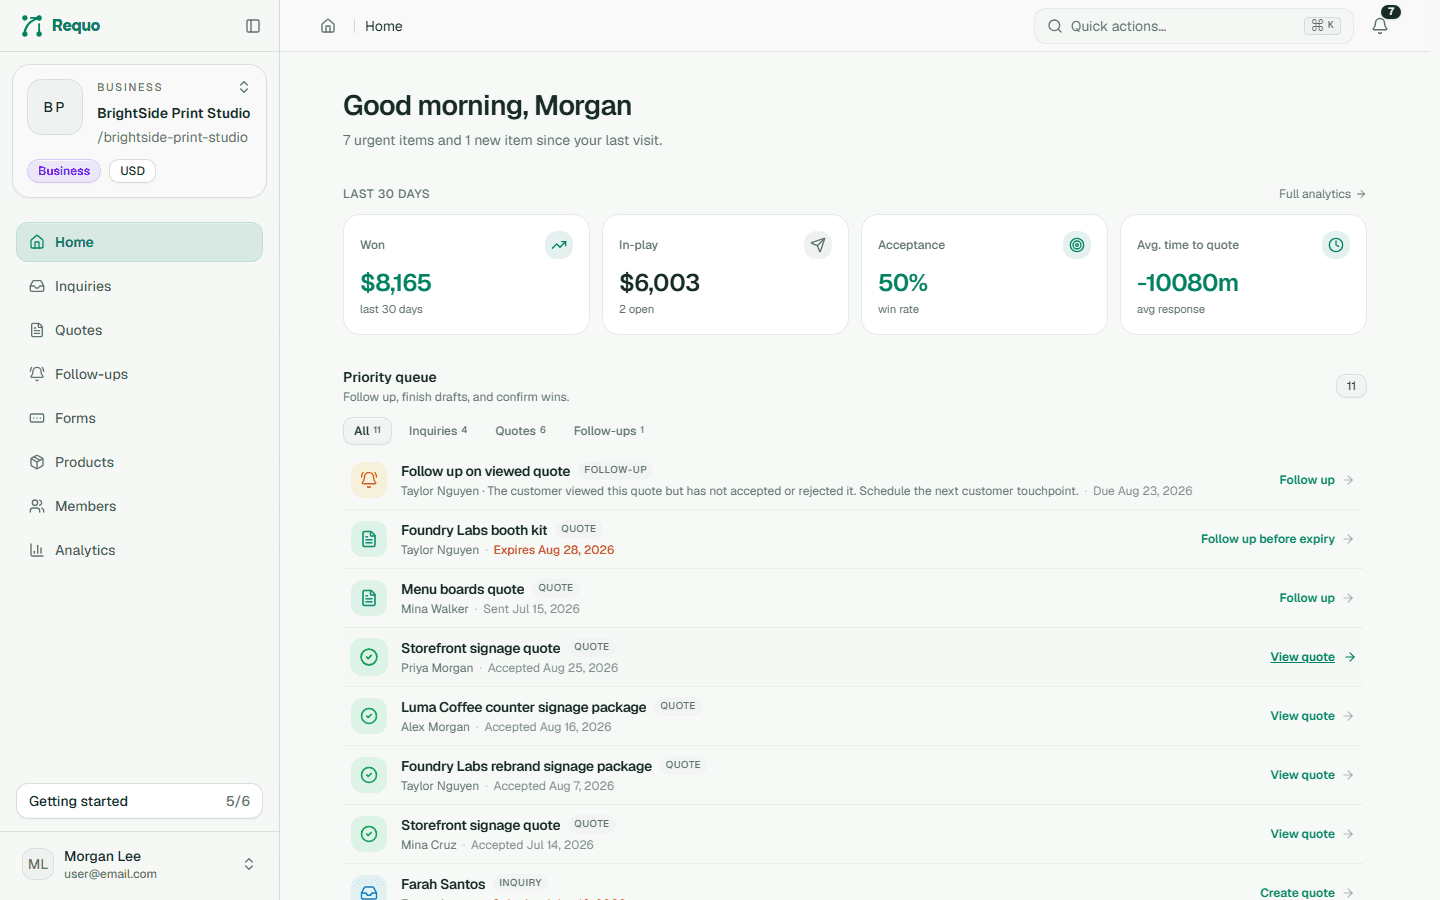The height and width of the screenshot is (900, 1440).
Task: Click Follow up before expiry link
Action: pyautogui.click(x=1277, y=539)
